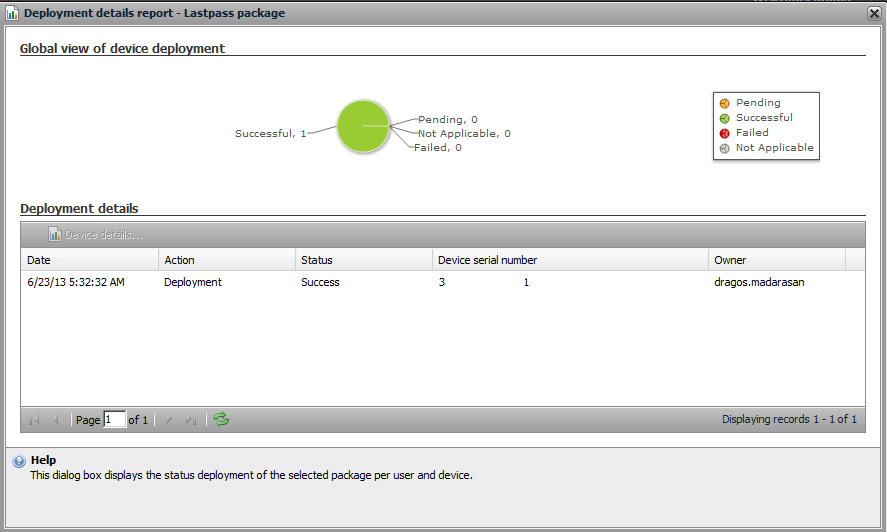Go to first page arrow icon

pyautogui.click(x=35, y=420)
